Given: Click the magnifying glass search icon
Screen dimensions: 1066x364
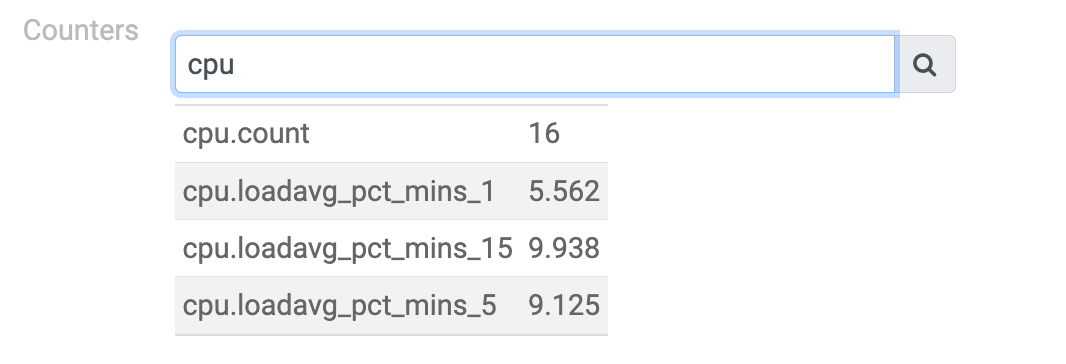Looking at the screenshot, I should click(925, 65).
